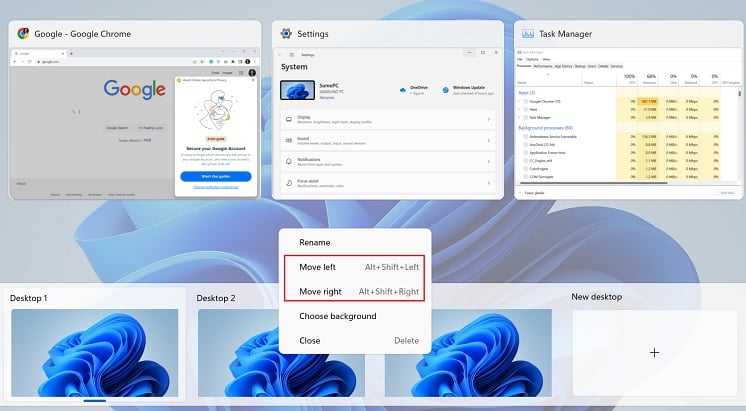The image size is (746, 411).
Task: Click the Gmail link on the Google page
Action: 215,73
